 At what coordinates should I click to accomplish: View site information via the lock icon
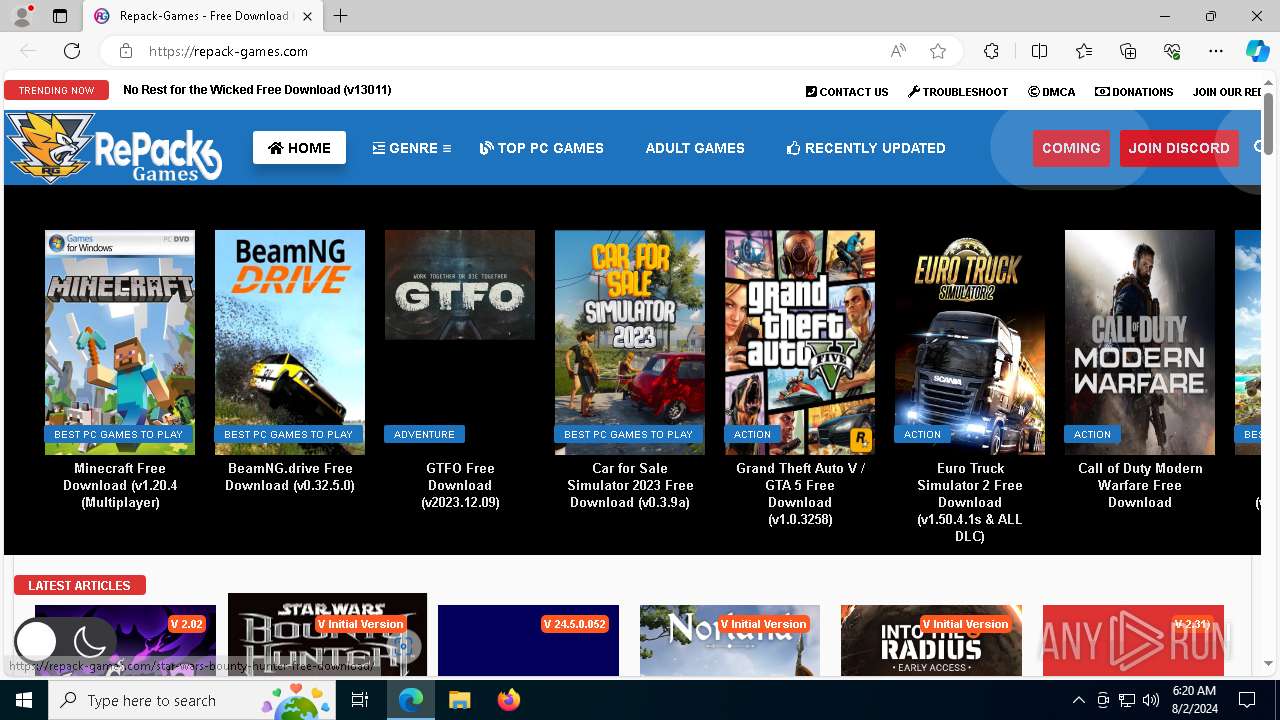coord(126,51)
